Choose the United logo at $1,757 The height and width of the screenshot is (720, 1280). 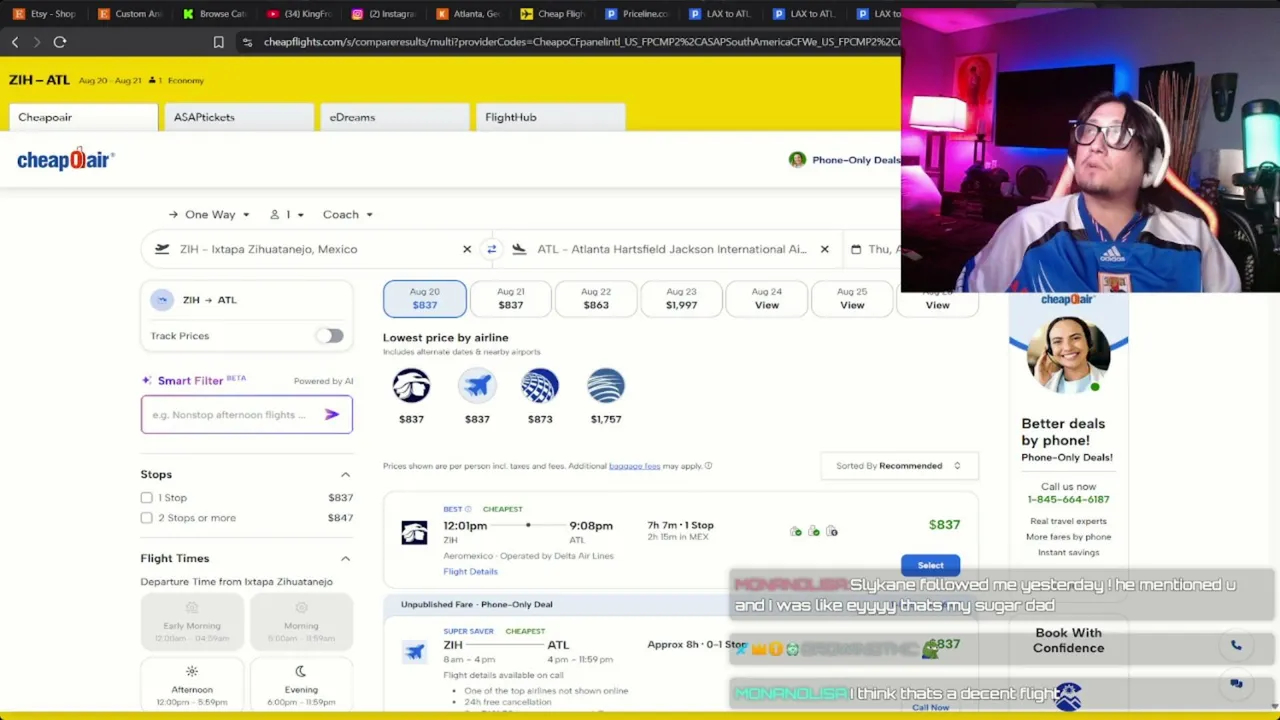(x=606, y=386)
